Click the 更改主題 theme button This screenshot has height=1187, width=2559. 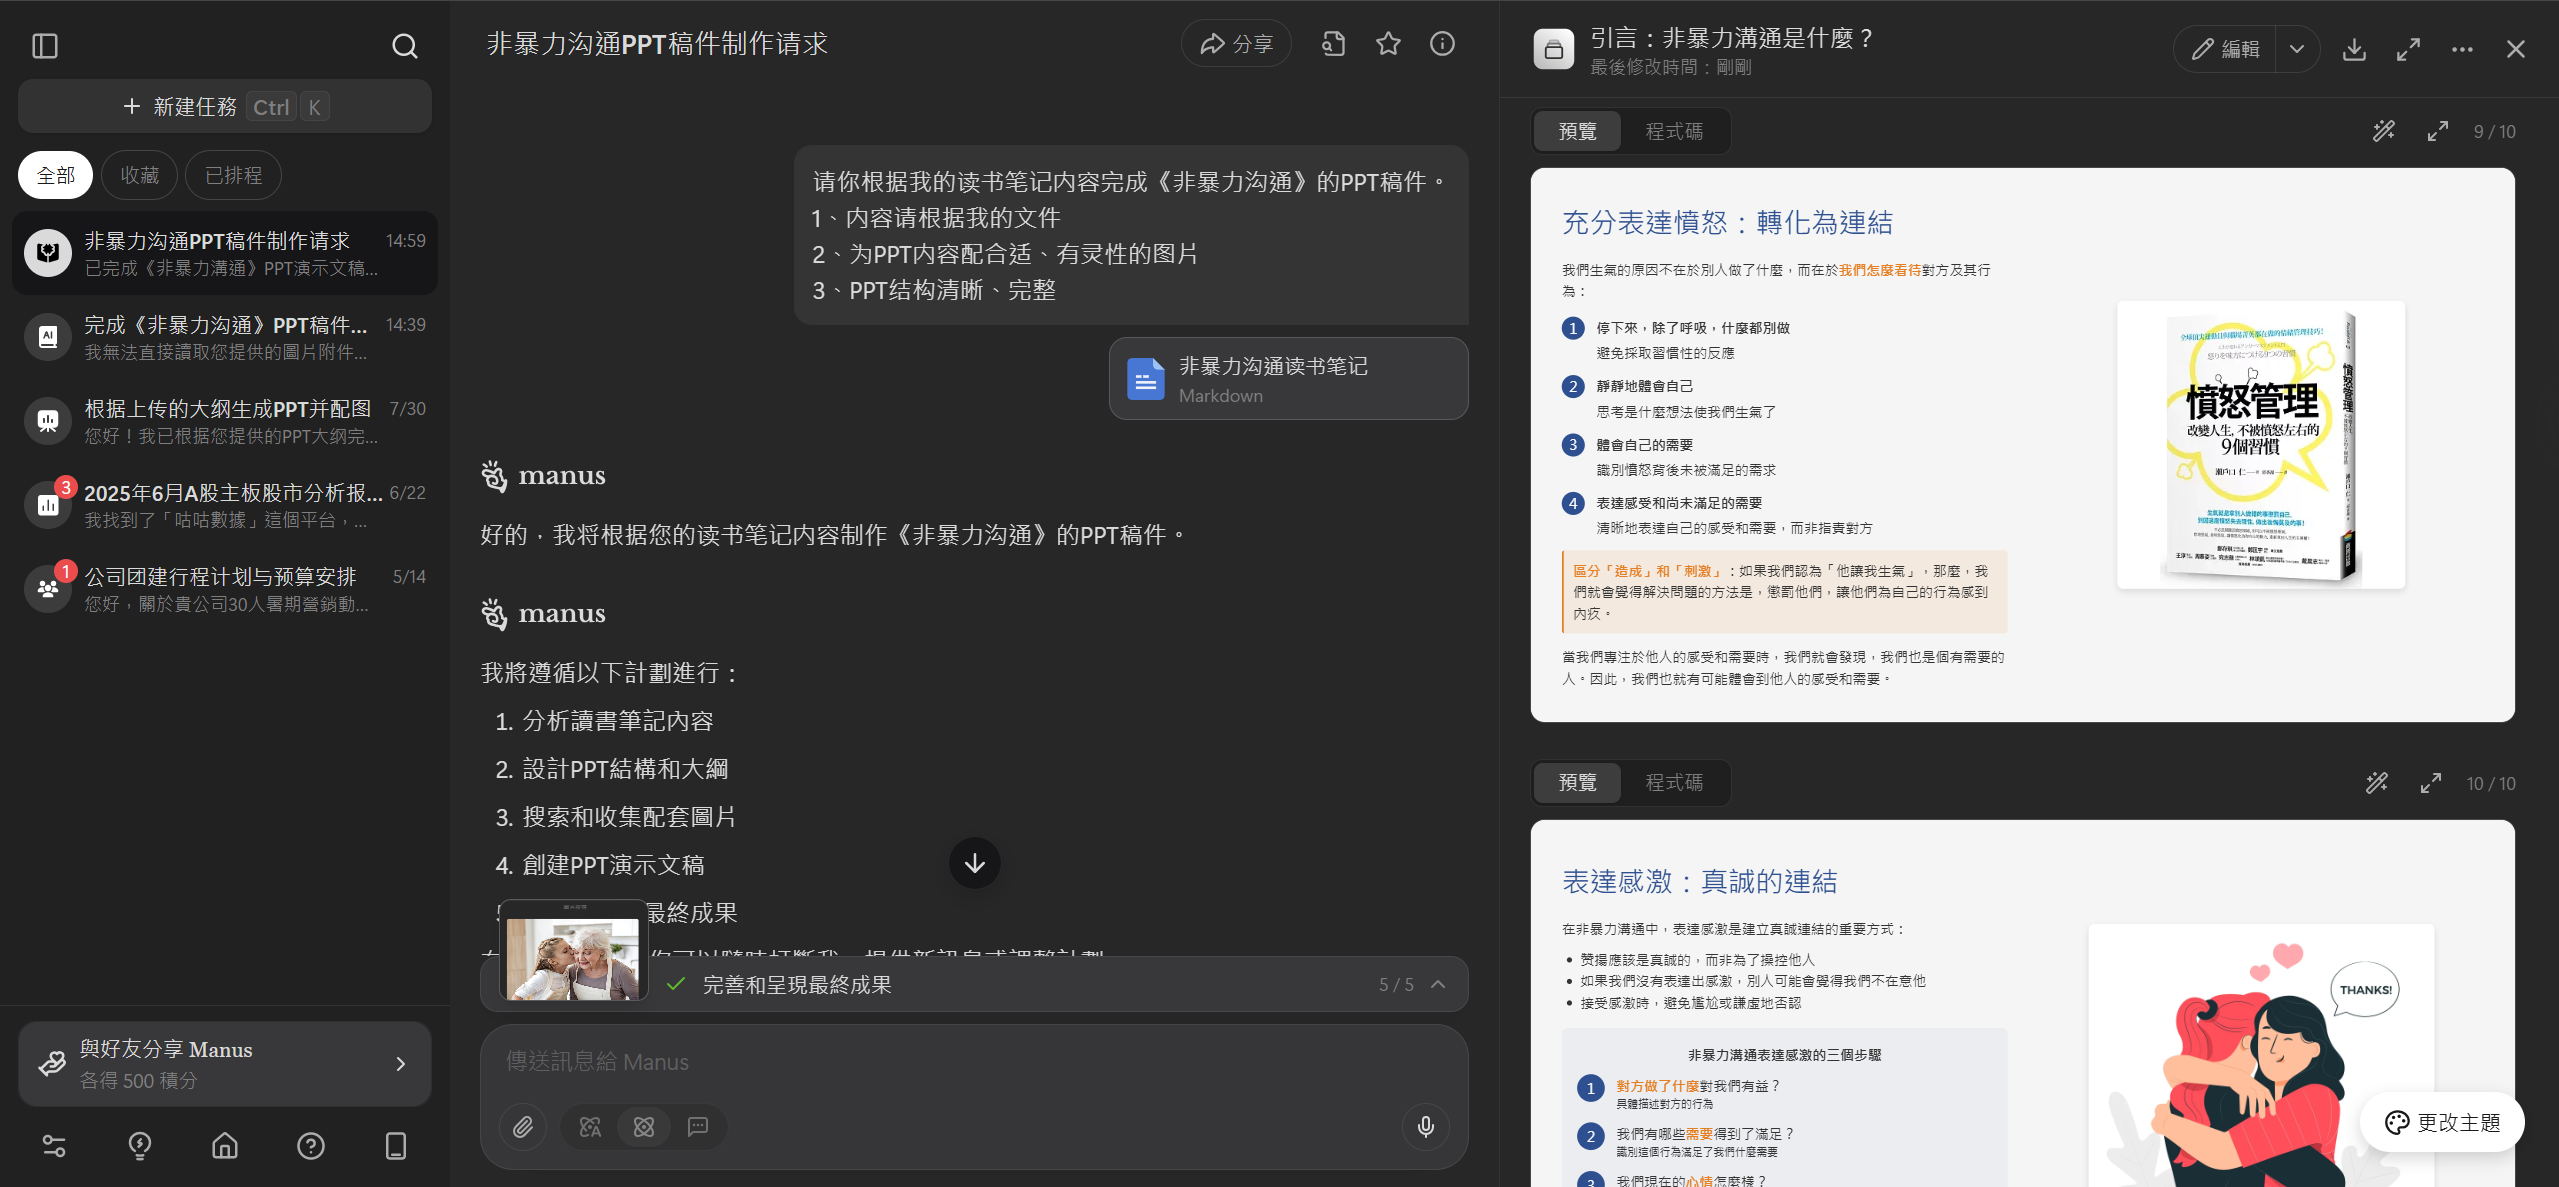tap(2442, 1122)
